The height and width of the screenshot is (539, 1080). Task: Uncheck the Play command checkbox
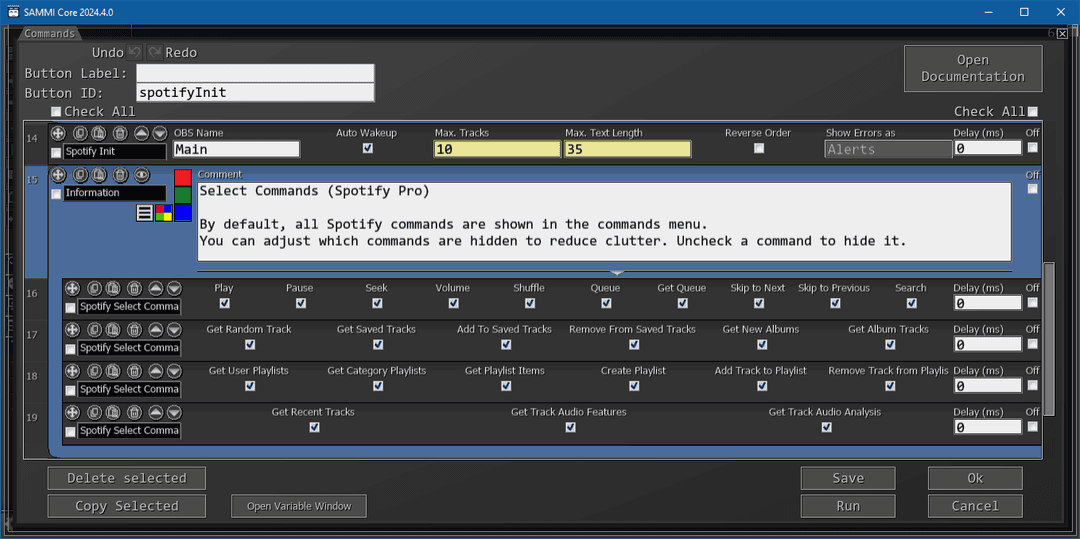click(224, 303)
